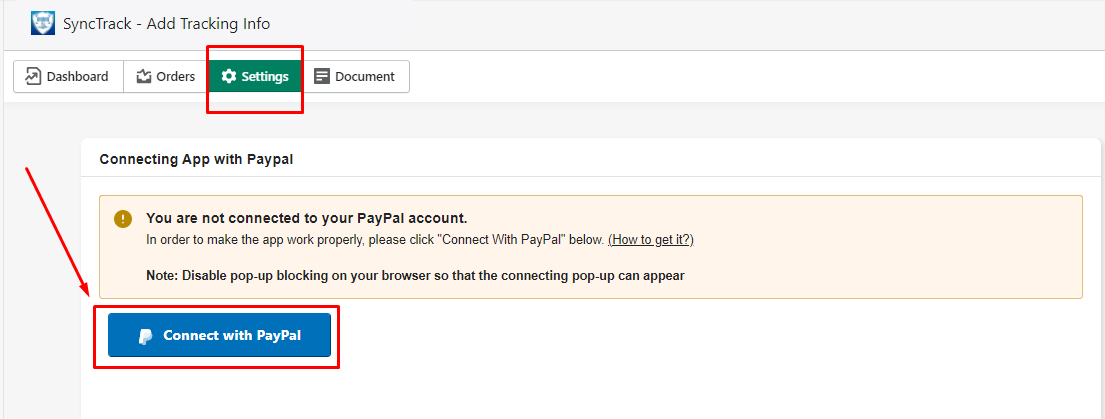Switch to the Orders tab

click(166, 76)
